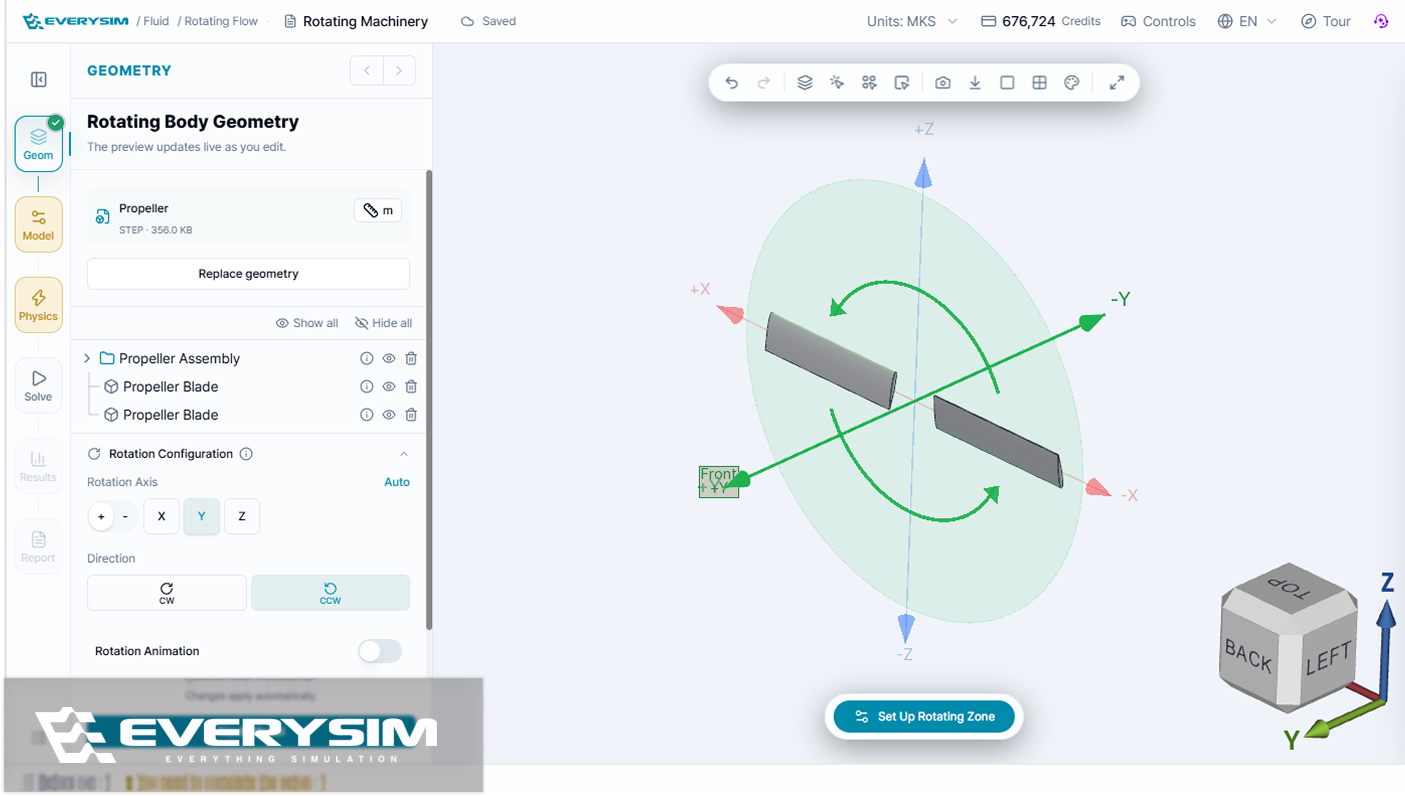Open Controls in the header
The height and width of the screenshot is (796, 1405).
[1158, 21]
